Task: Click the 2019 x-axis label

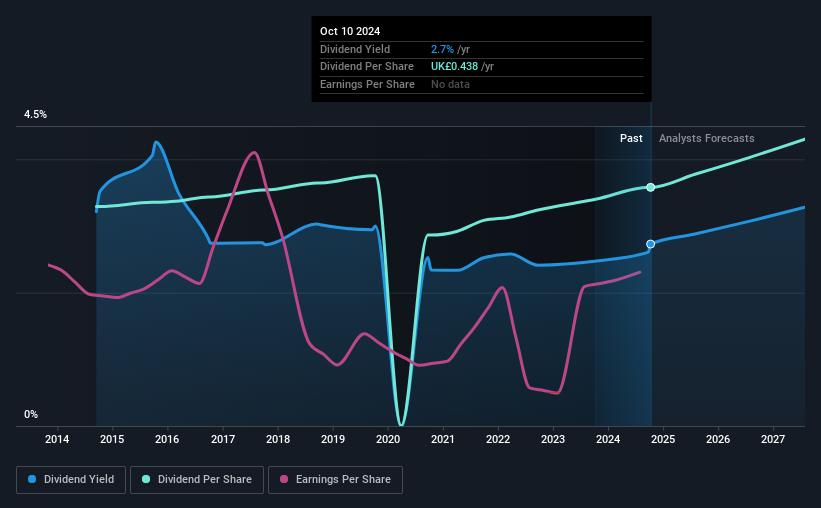Action: pos(332,439)
